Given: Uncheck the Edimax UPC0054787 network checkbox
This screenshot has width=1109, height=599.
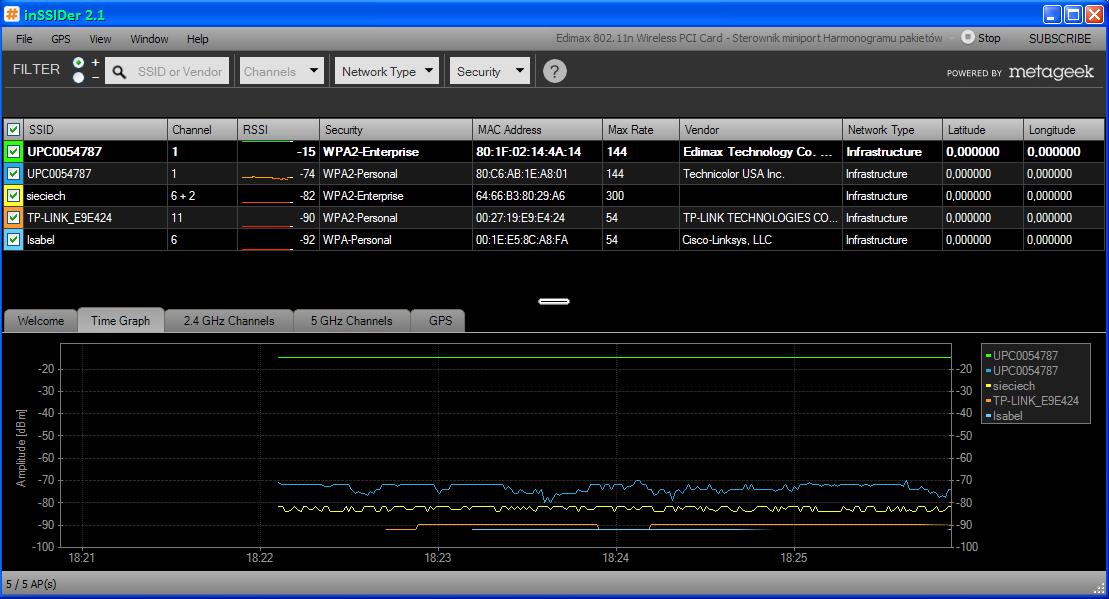Looking at the screenshot, I should tap(13, 151).
